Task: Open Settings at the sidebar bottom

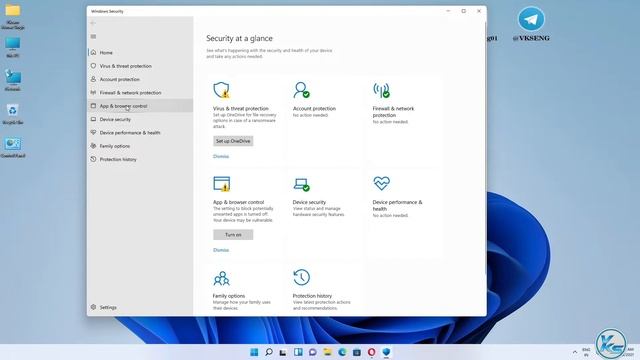Action: 140,307
